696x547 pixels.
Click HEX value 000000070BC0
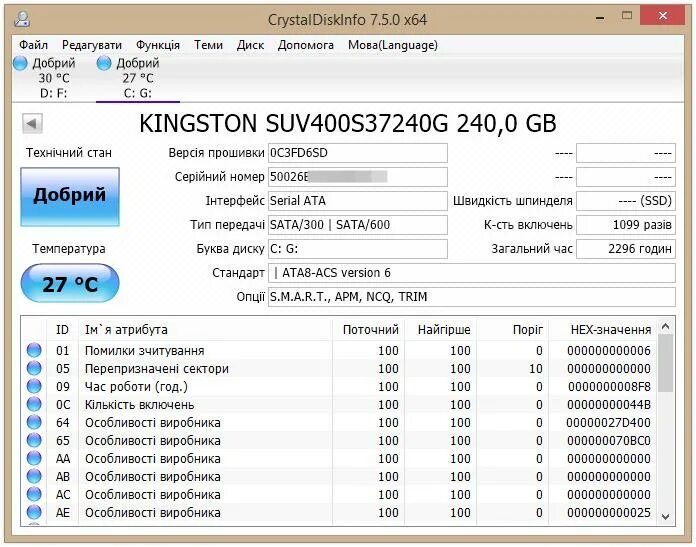609,440
